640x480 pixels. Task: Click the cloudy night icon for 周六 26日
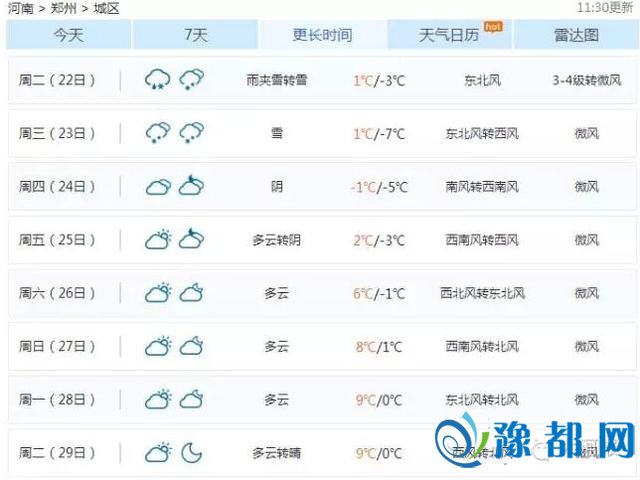pos(192,293)
